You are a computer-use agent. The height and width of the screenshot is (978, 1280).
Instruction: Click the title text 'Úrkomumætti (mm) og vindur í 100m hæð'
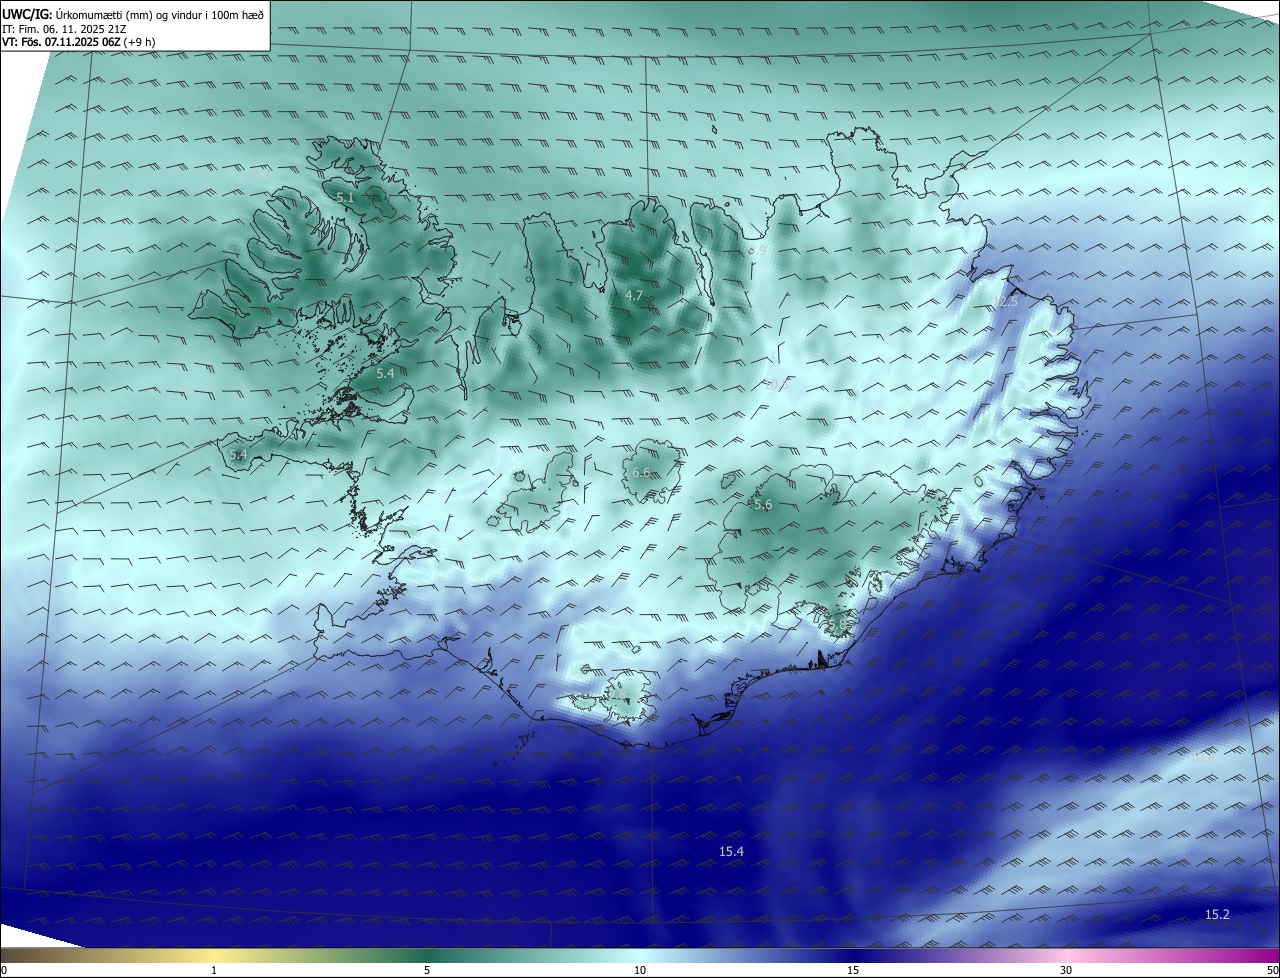tap(160, 14)
